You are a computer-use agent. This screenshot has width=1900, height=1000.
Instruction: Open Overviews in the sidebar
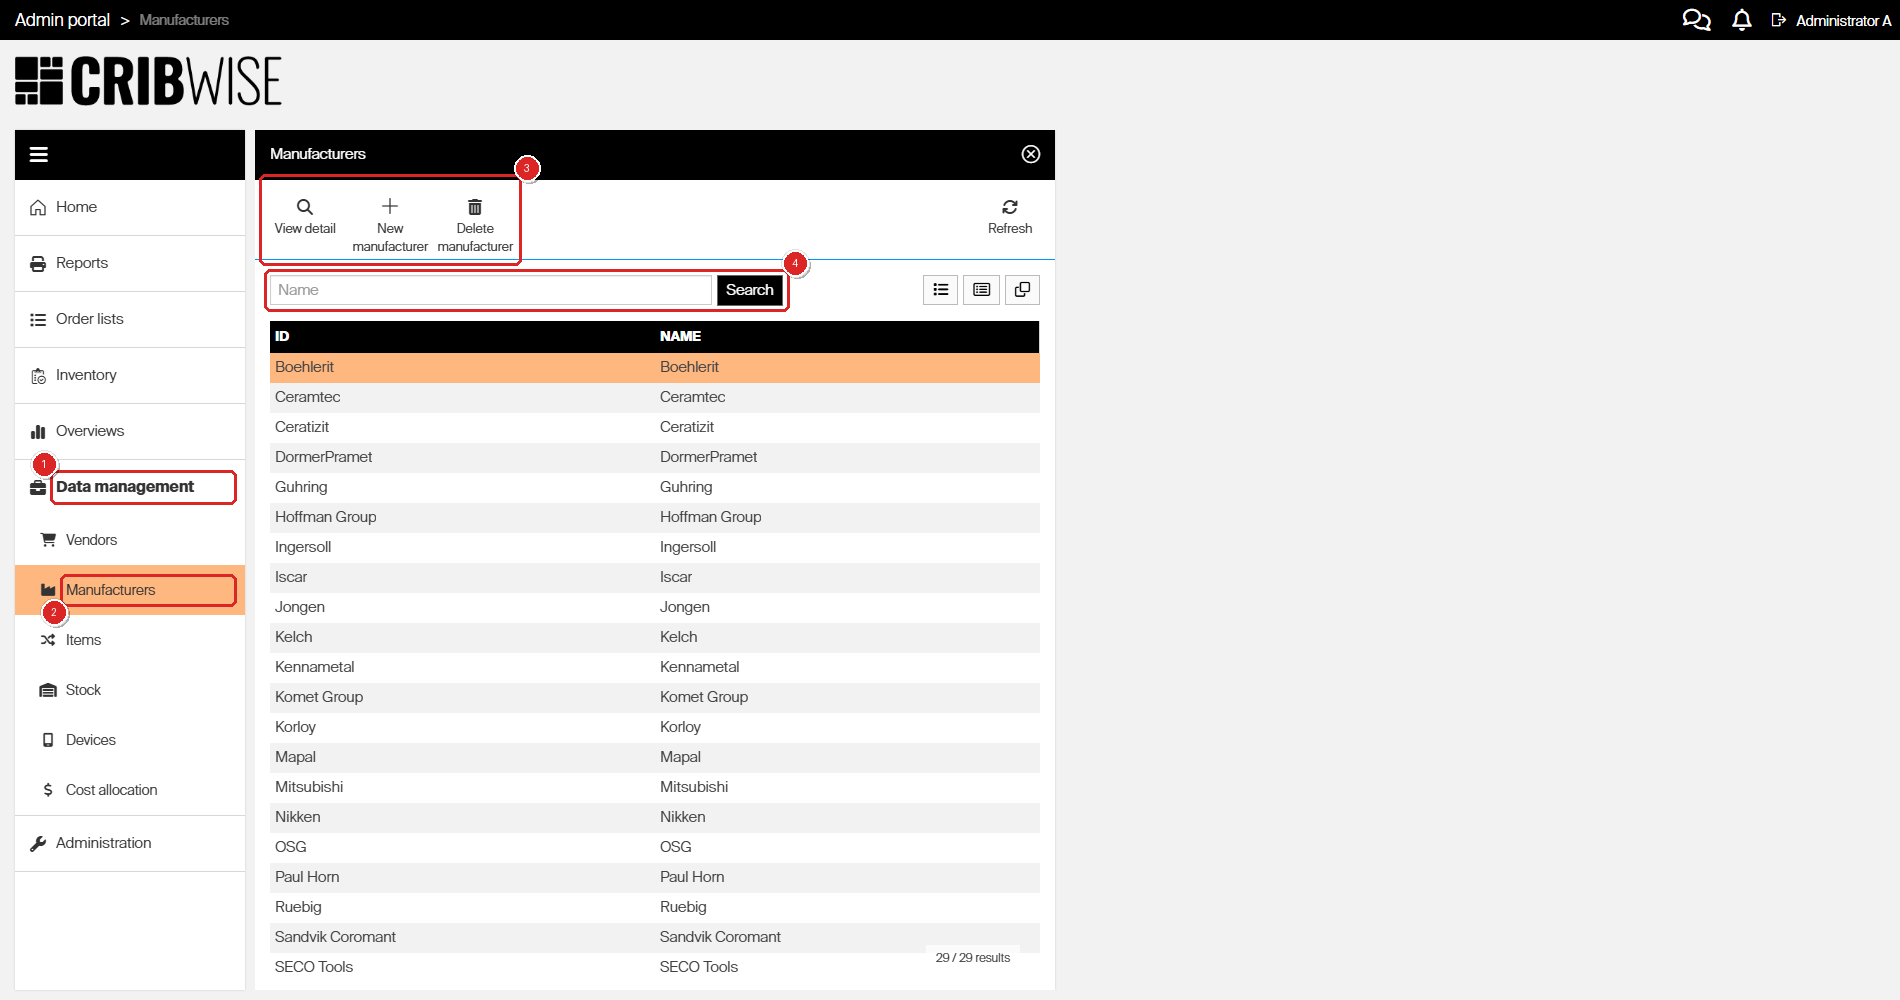[130, 431]
